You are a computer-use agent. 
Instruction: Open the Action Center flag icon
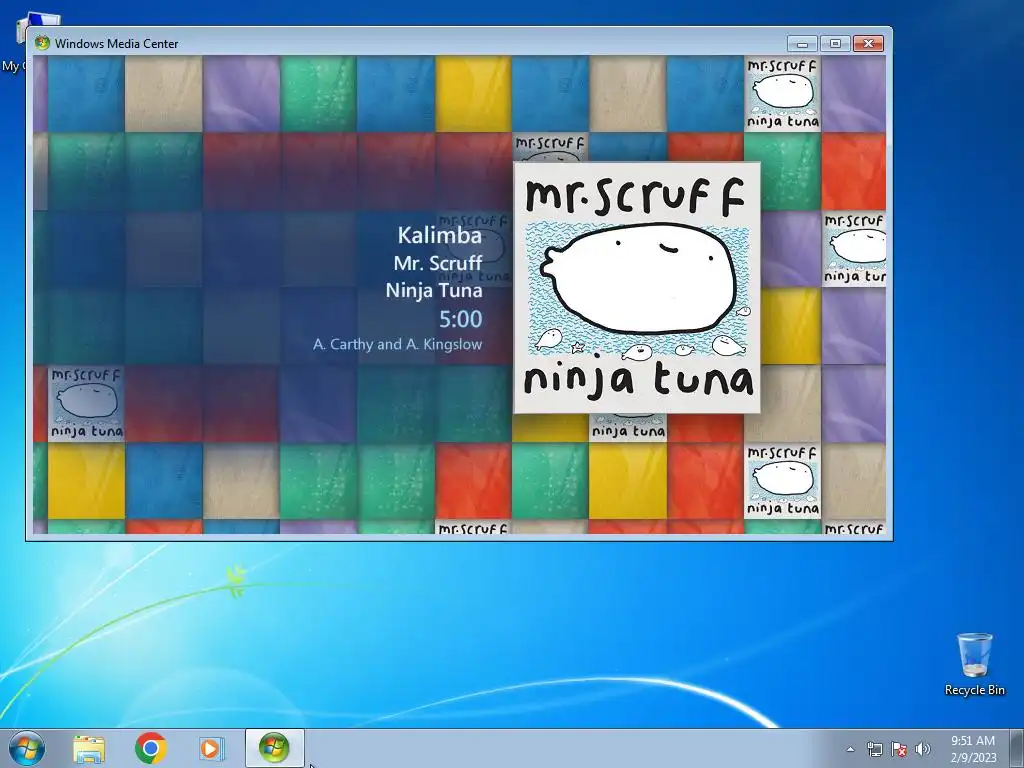pos(899,749)
